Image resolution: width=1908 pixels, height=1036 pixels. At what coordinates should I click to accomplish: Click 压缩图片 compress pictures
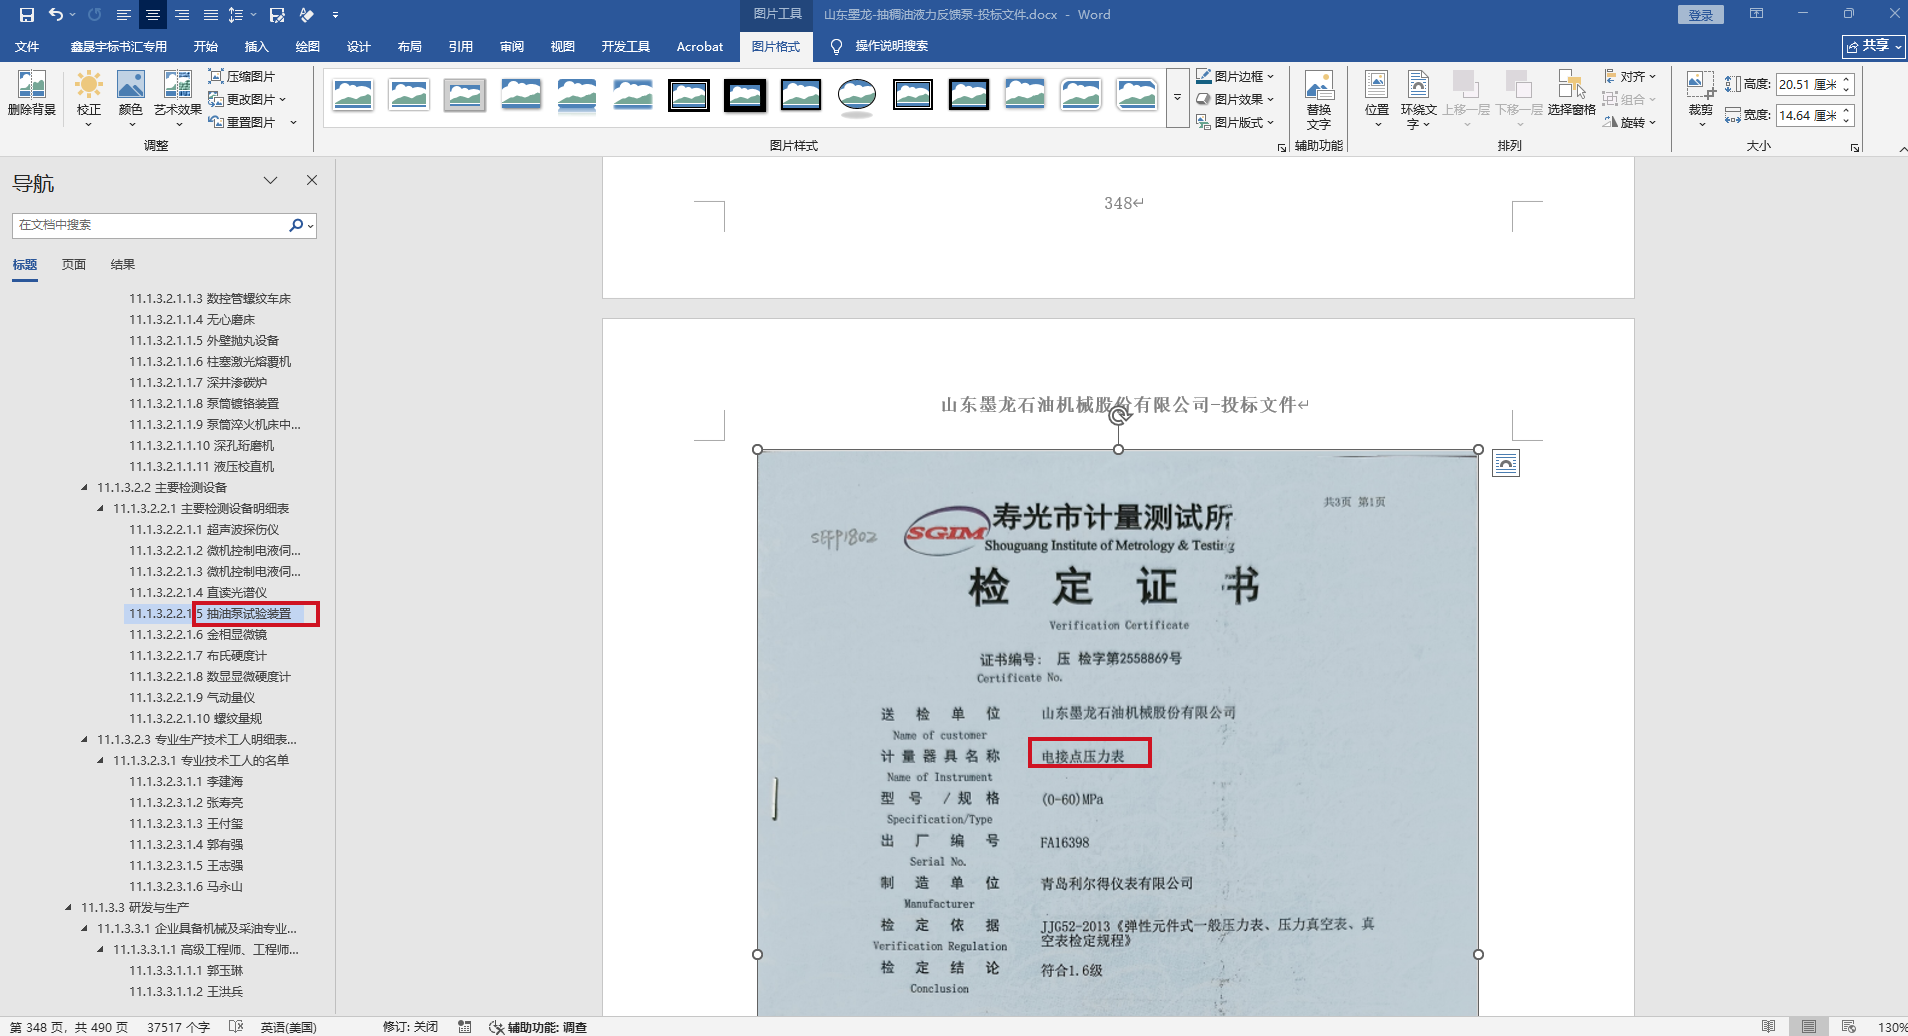[x=242, y=76]
